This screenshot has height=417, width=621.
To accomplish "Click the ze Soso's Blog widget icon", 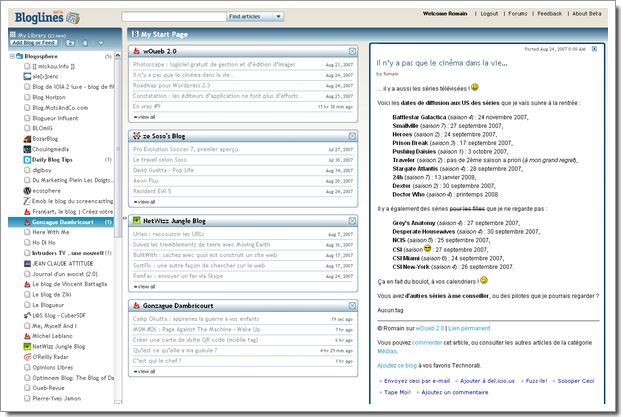I will [x=137, y=136].
